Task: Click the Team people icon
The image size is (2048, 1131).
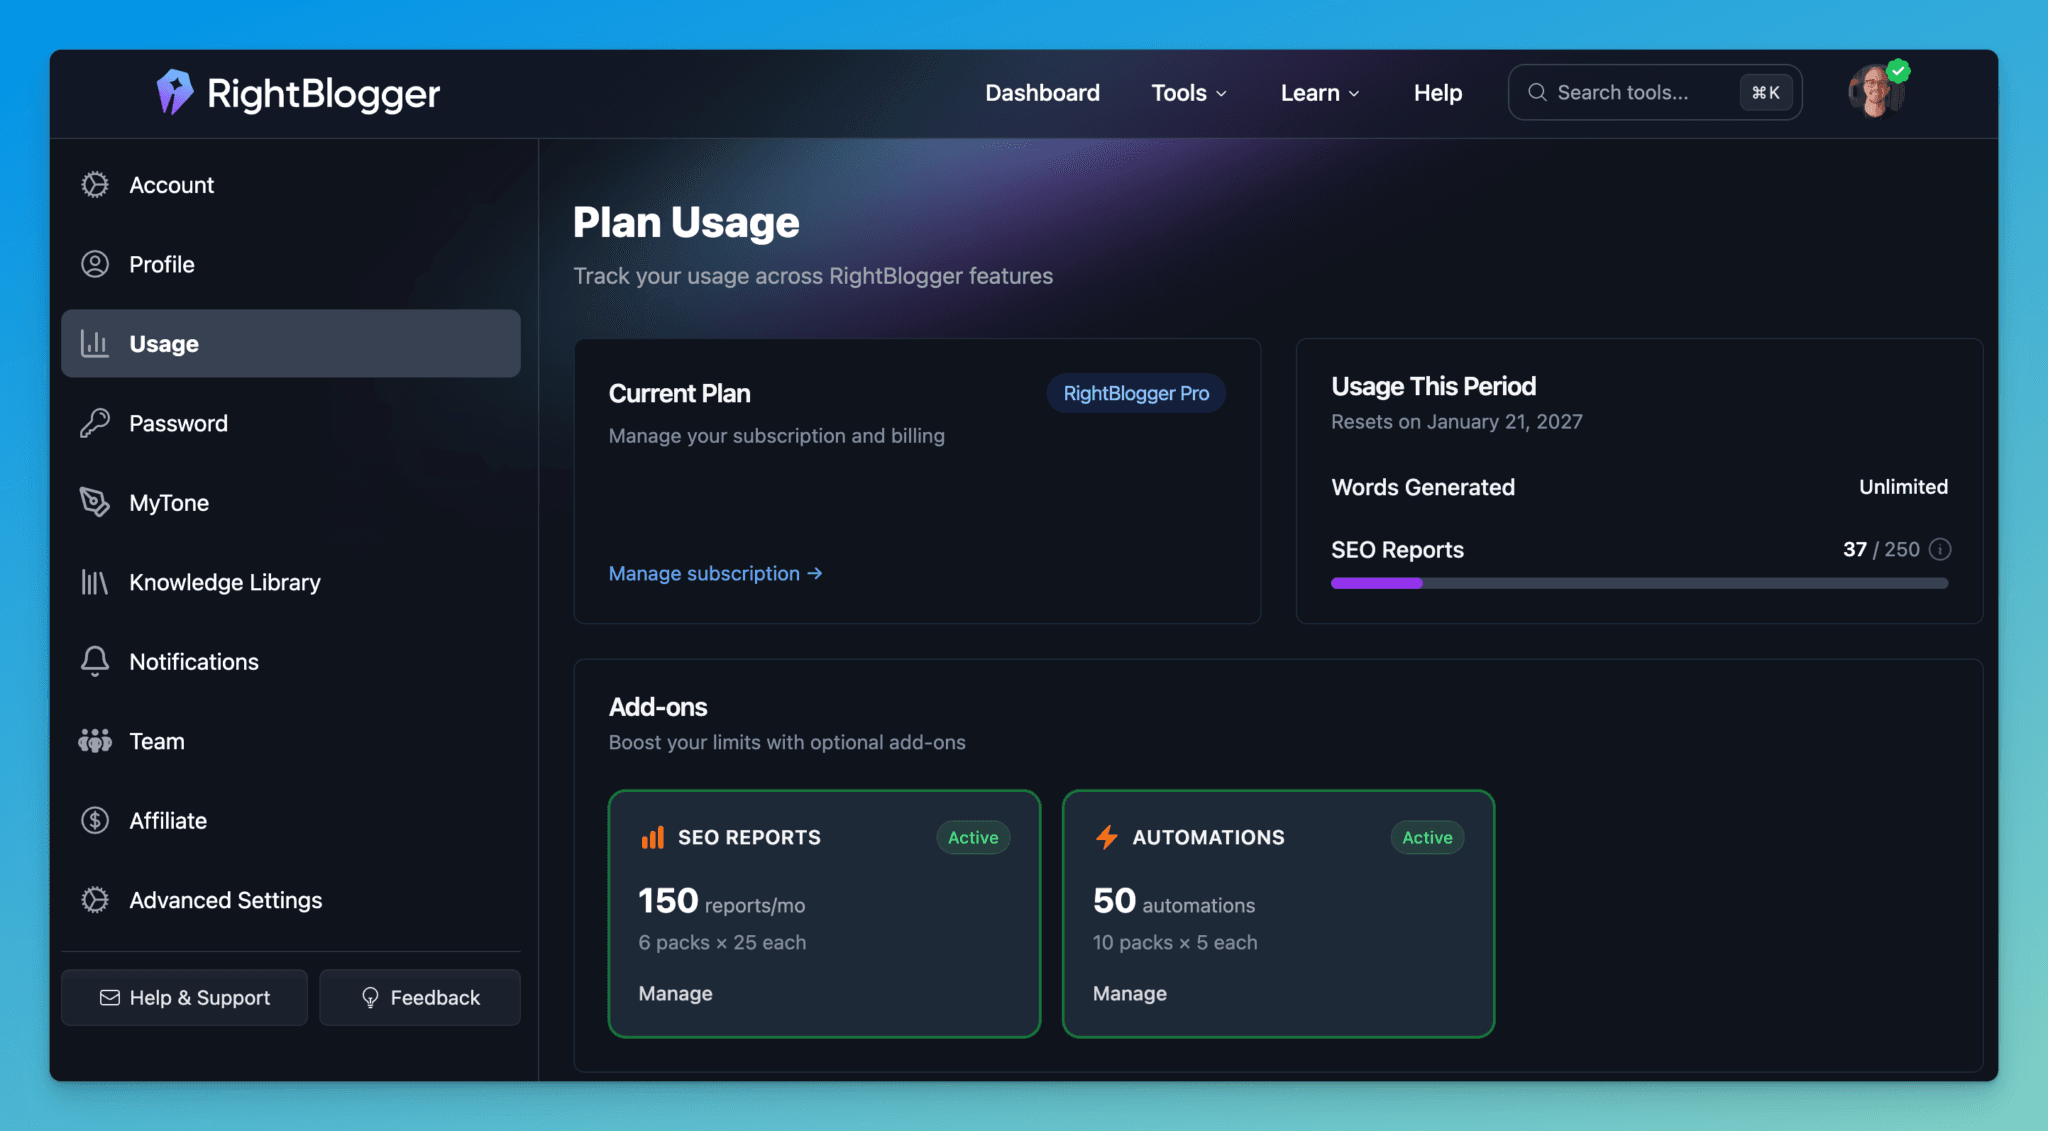Action: point(95,741)
